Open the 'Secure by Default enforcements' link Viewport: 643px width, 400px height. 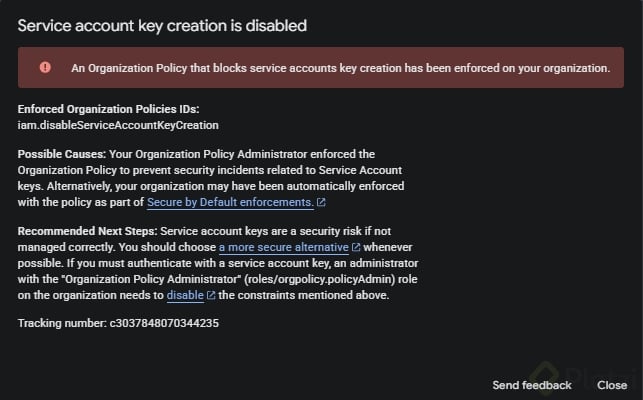230,202
